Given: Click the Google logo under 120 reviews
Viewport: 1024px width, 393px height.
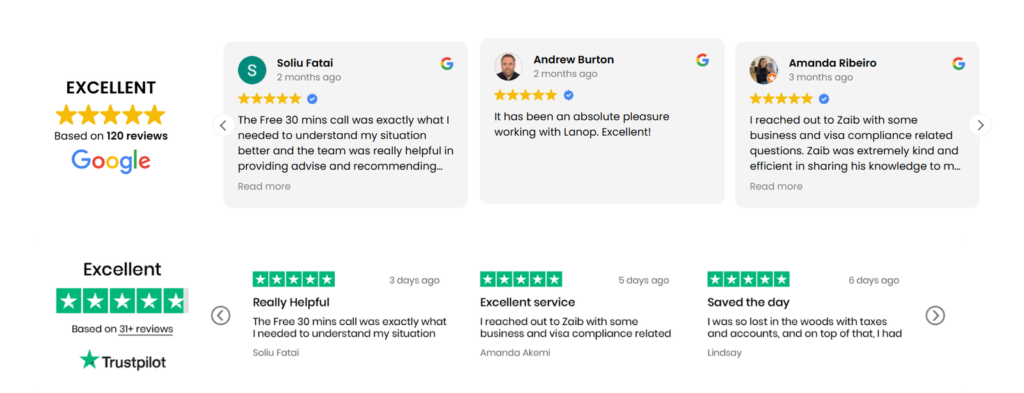Looking at the screenshot, I should pyautogui.click(x=111, y=161).
